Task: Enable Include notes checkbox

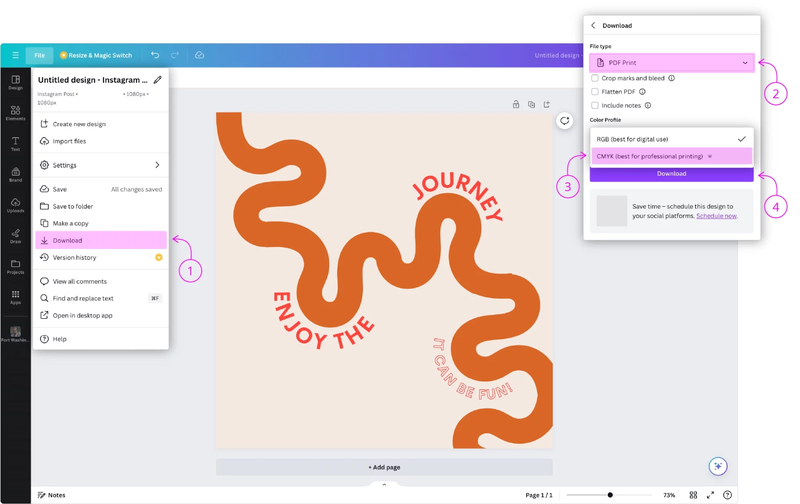Action: 595,106
